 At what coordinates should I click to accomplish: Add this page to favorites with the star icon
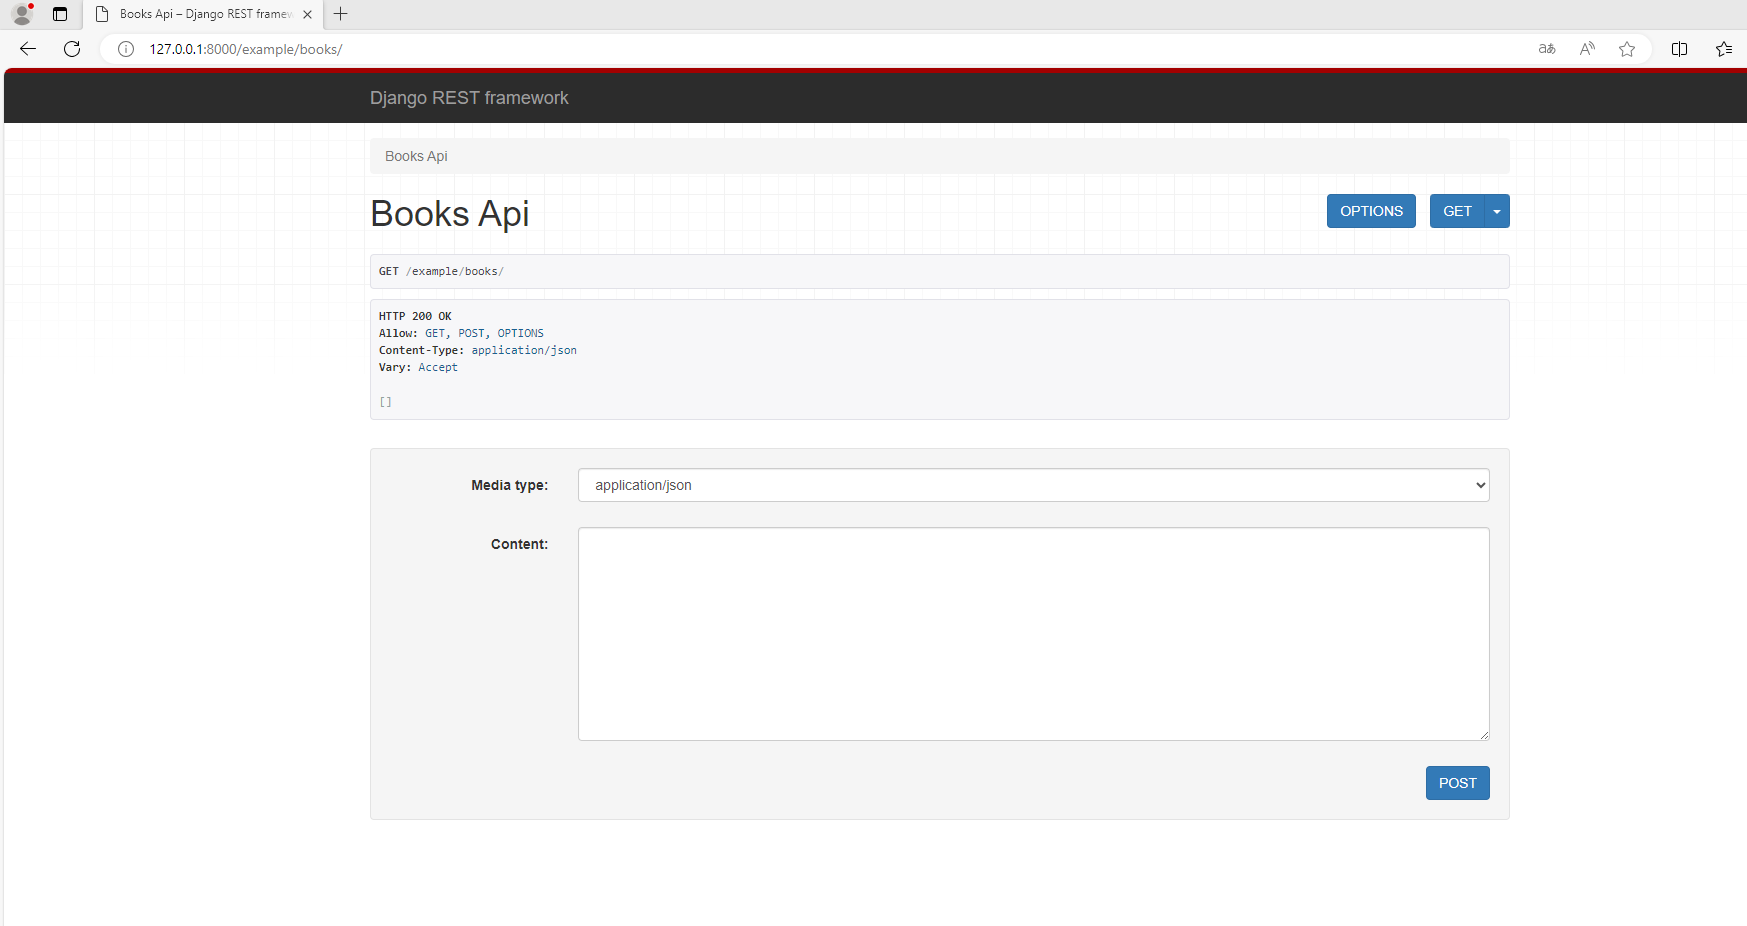(x=1627, y=49)
